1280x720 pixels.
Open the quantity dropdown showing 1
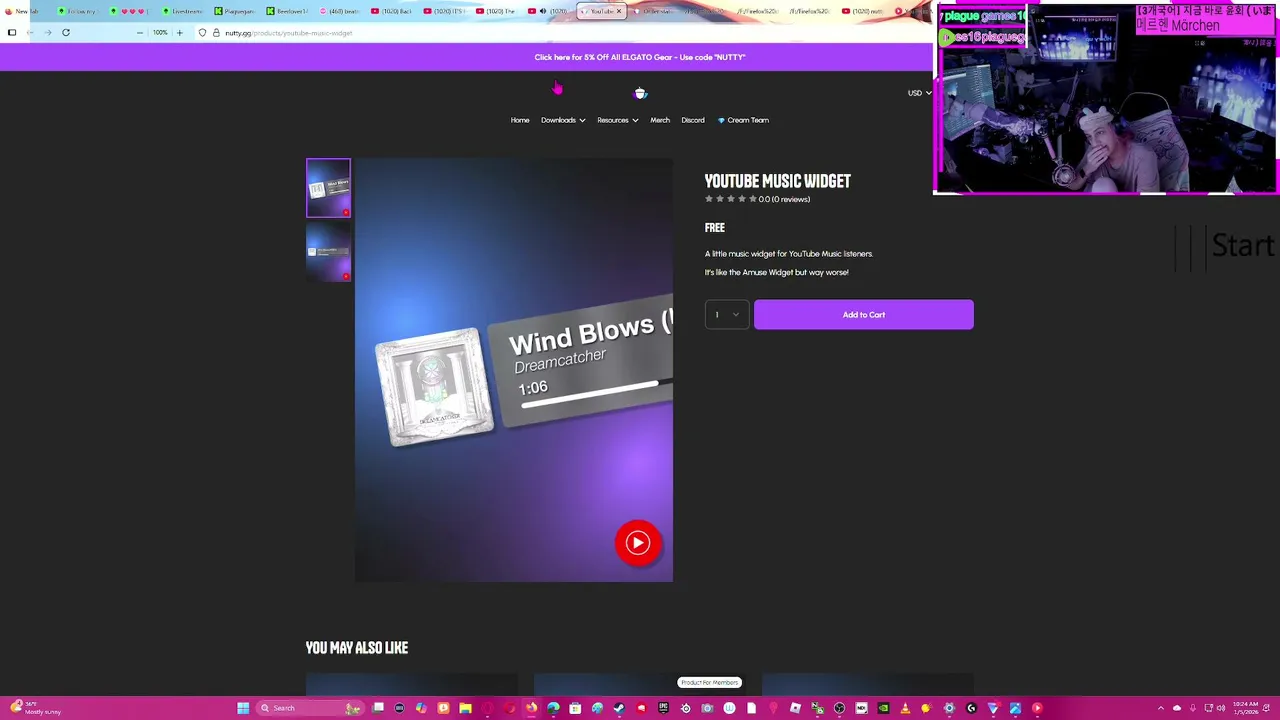click(727, 314)
